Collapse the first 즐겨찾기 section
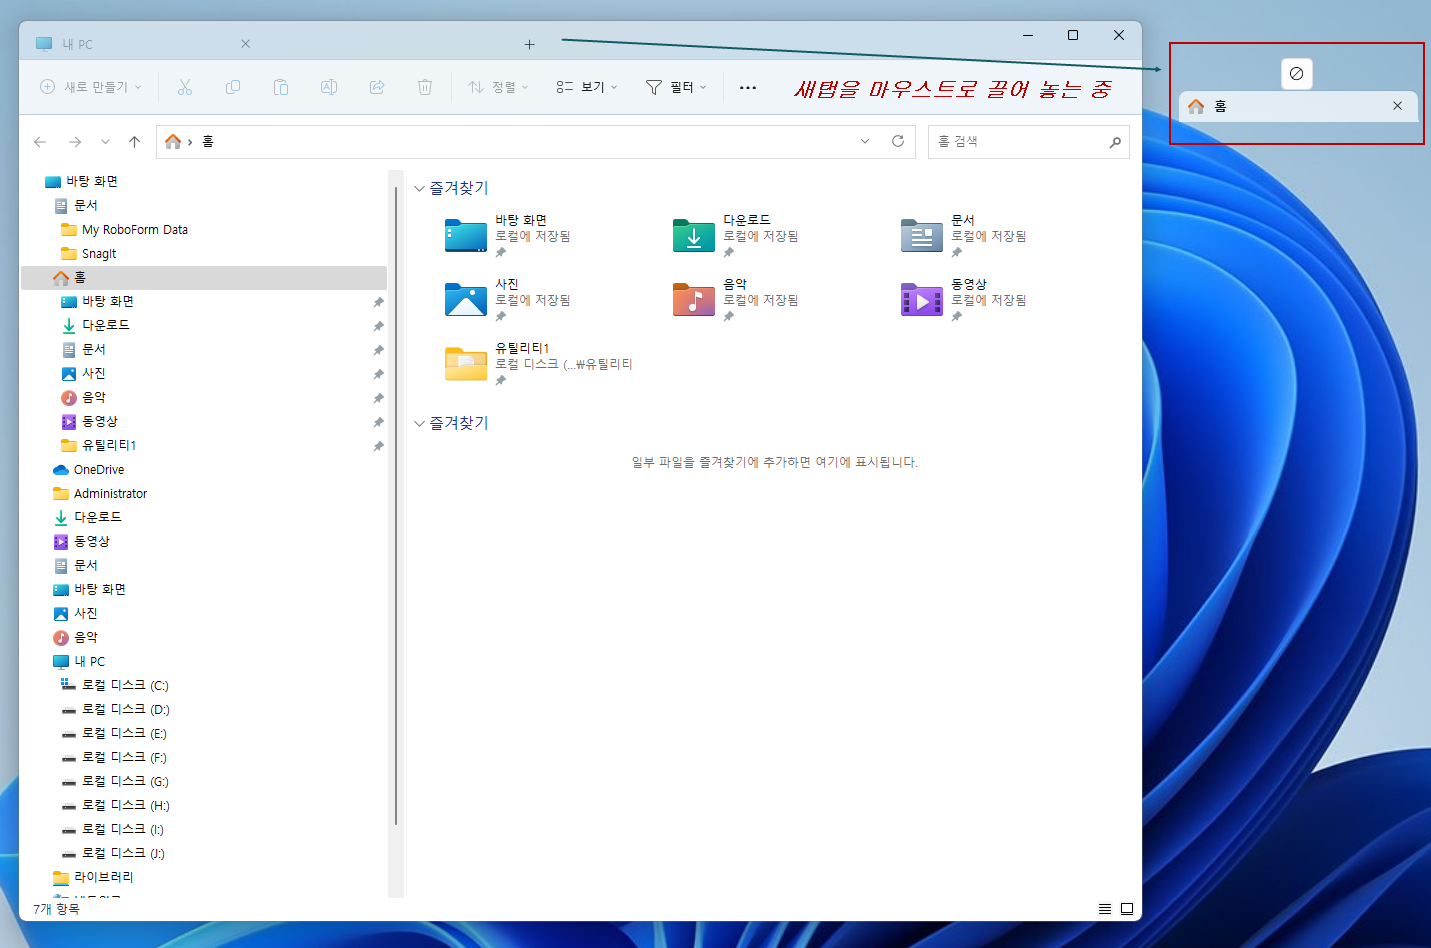Image resolution: width=1431 pixels, height=948 pixels. [x=420, y=188]
